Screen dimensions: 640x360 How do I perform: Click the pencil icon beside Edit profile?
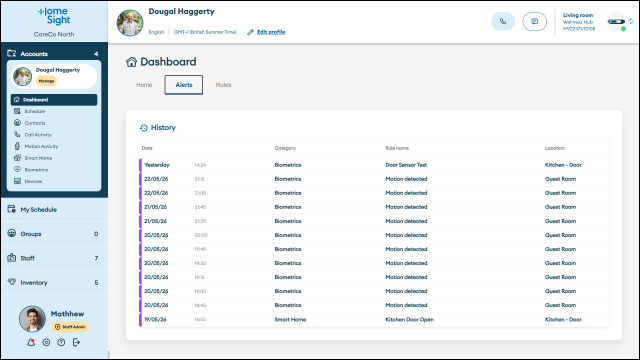(250, 32)
